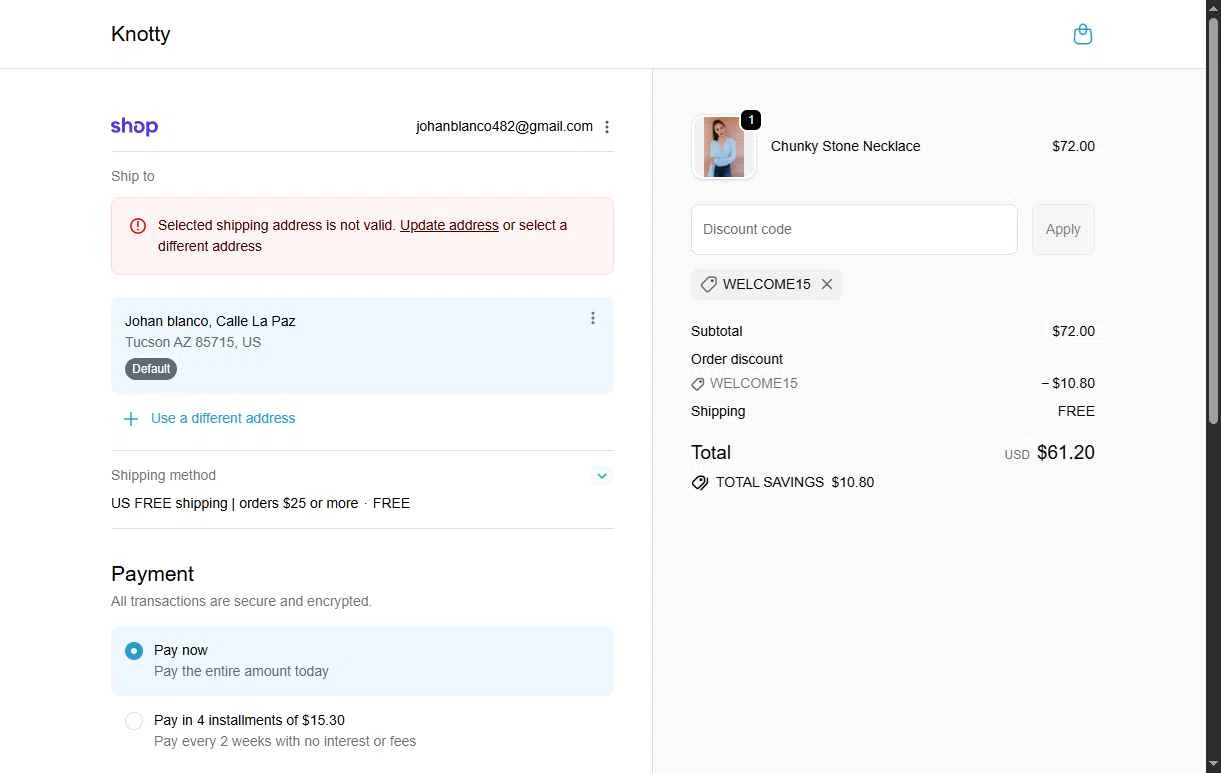Click the johanblanco482@gmail.com email text
Viewport: 1221px width, 773px height.
click(504, 126)
